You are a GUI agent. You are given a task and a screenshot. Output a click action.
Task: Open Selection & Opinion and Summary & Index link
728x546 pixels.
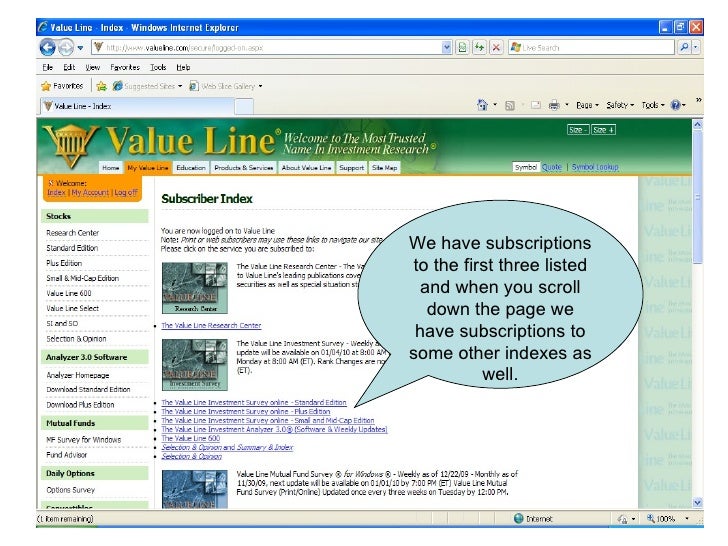(227, 447)
